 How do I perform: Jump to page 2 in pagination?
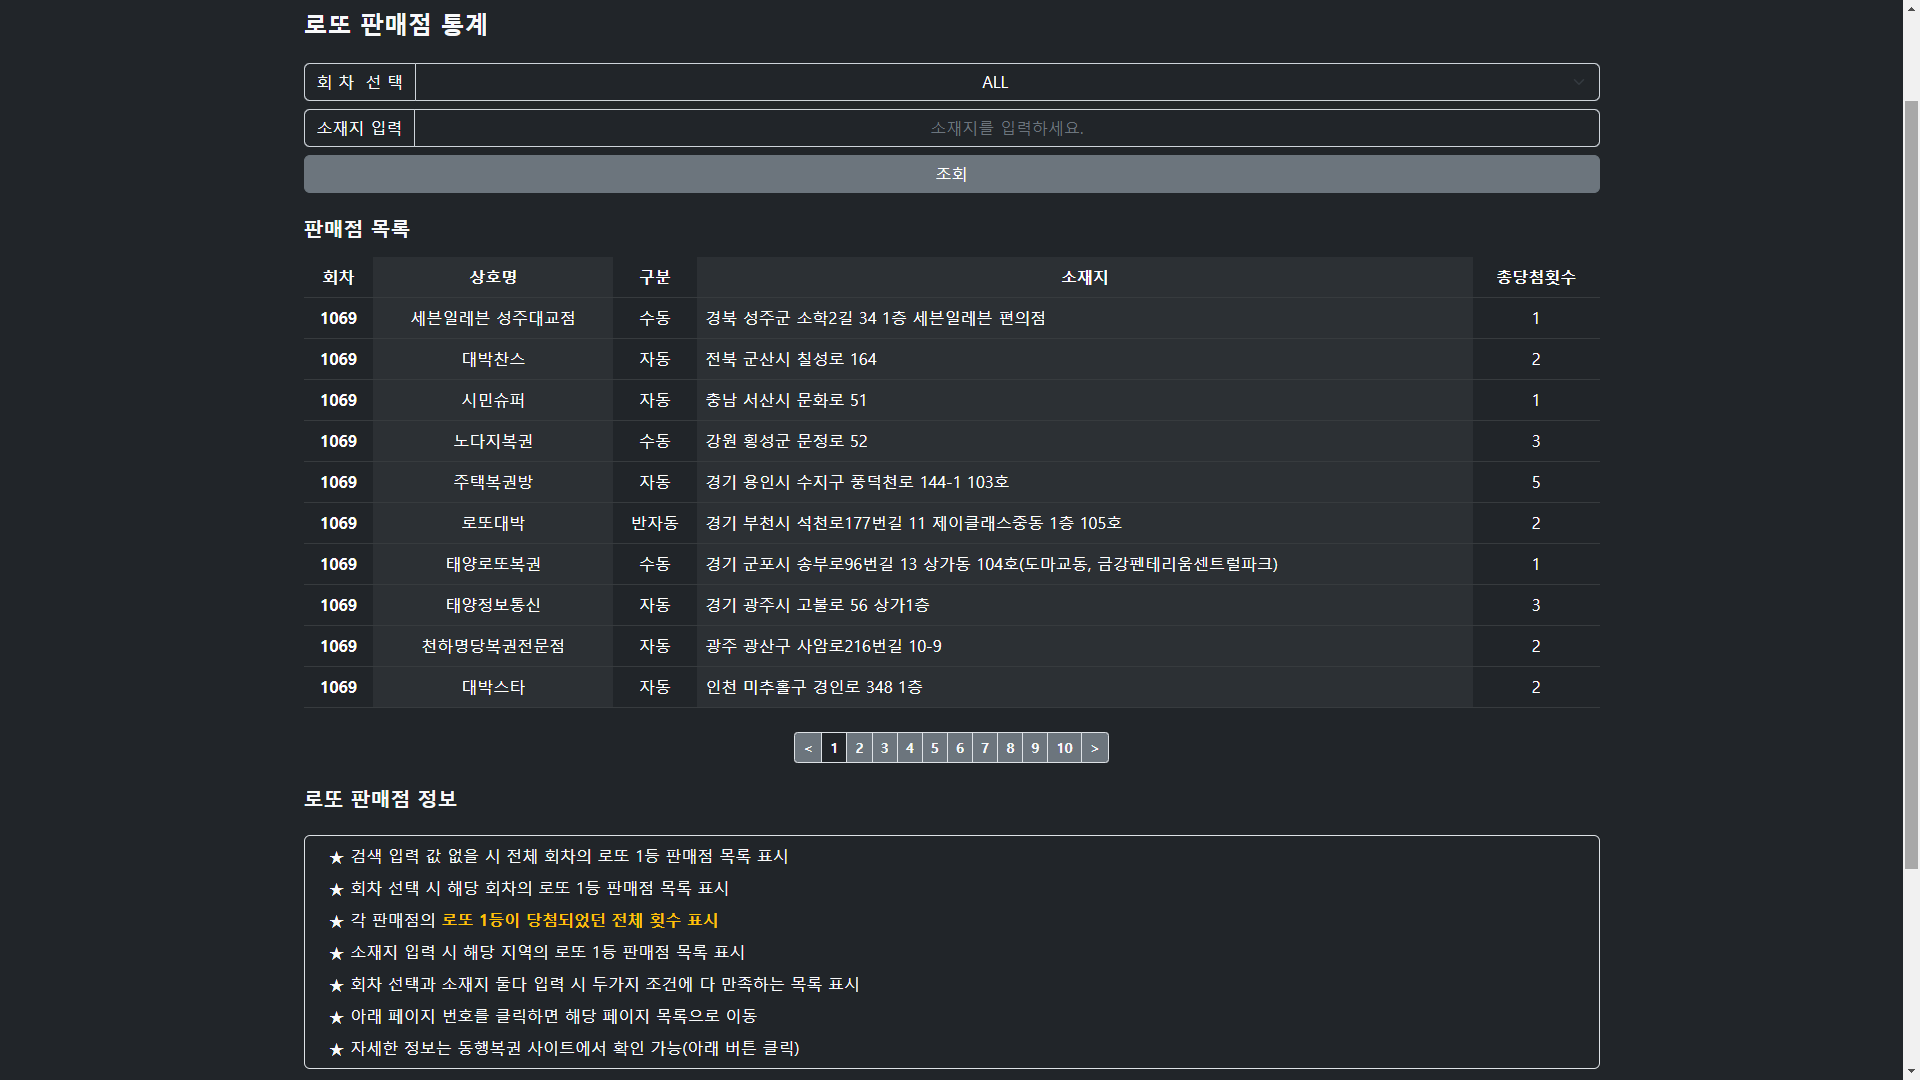pos(859,748)
